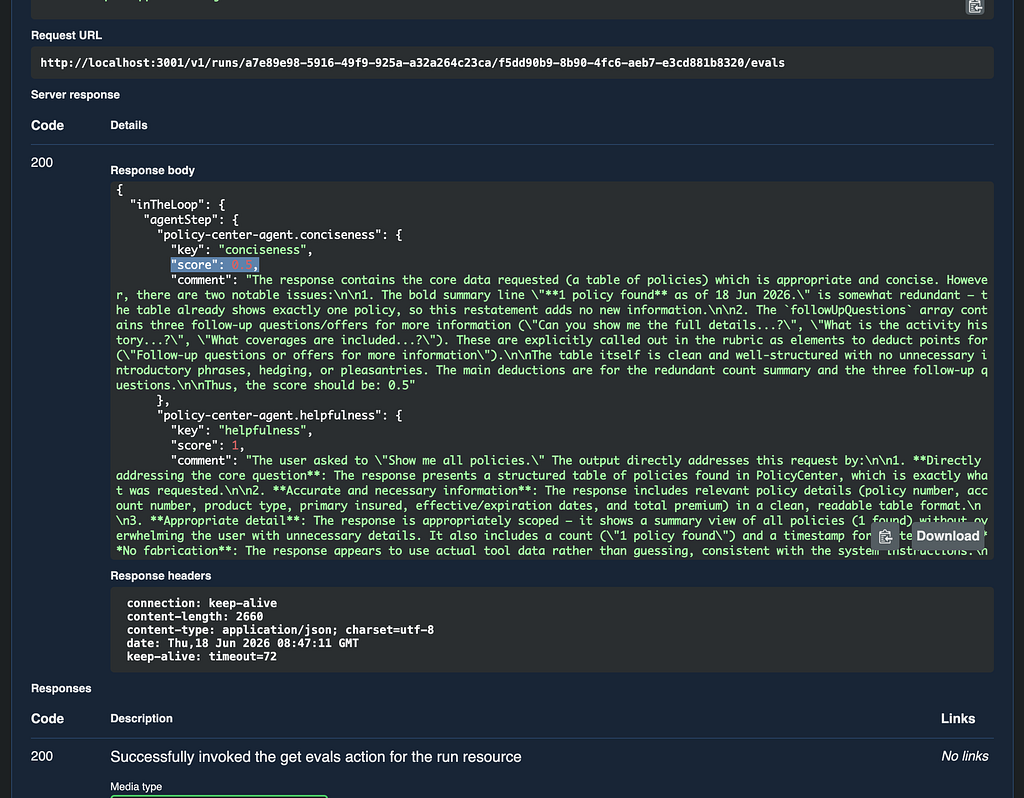Viewport: 1024px width, 798px height.
Task: Click the "key": "conciseness" line
Action: click(x=242, y=249)
